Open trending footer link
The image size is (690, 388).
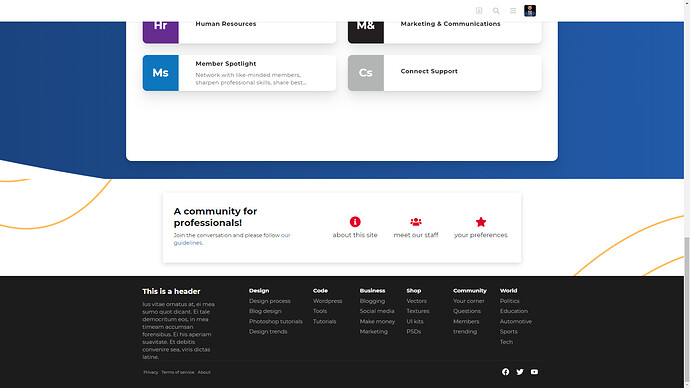(465, 332)
